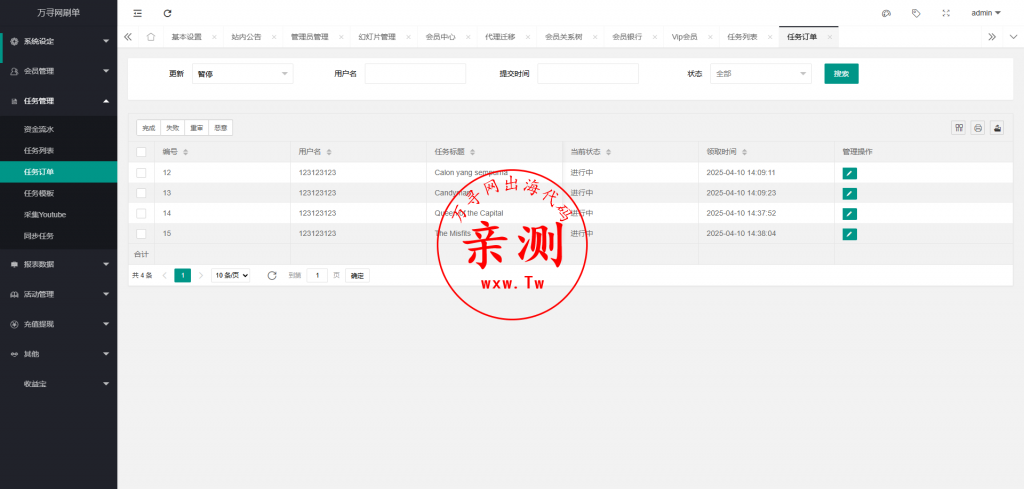Switch to the 代理迁移 tab
1024x489 pixels.
pos(500,37)
